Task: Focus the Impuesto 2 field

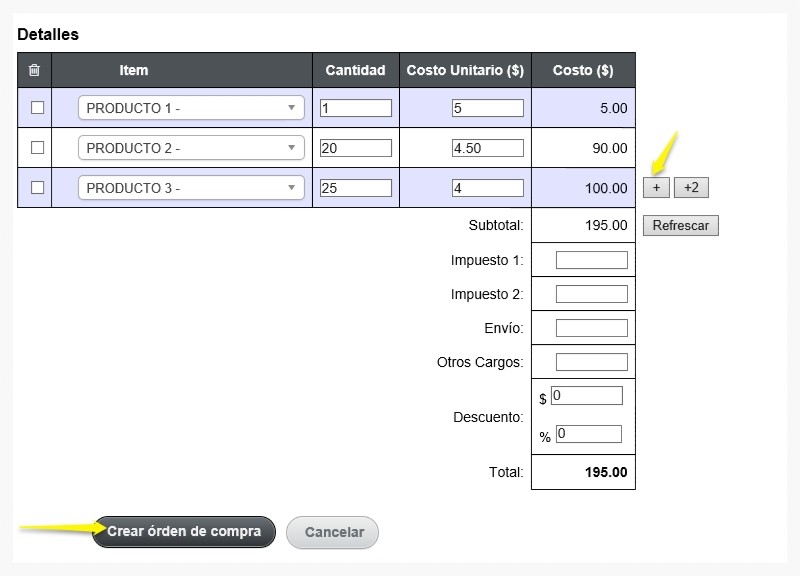Action: click(592, 294)
